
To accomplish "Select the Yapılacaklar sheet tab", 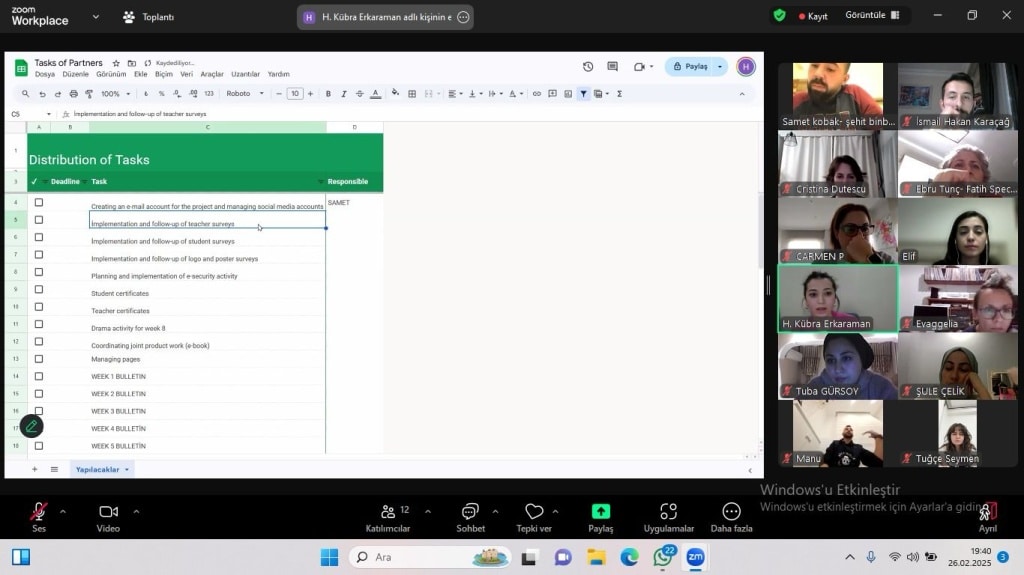I will click(98, 470).
